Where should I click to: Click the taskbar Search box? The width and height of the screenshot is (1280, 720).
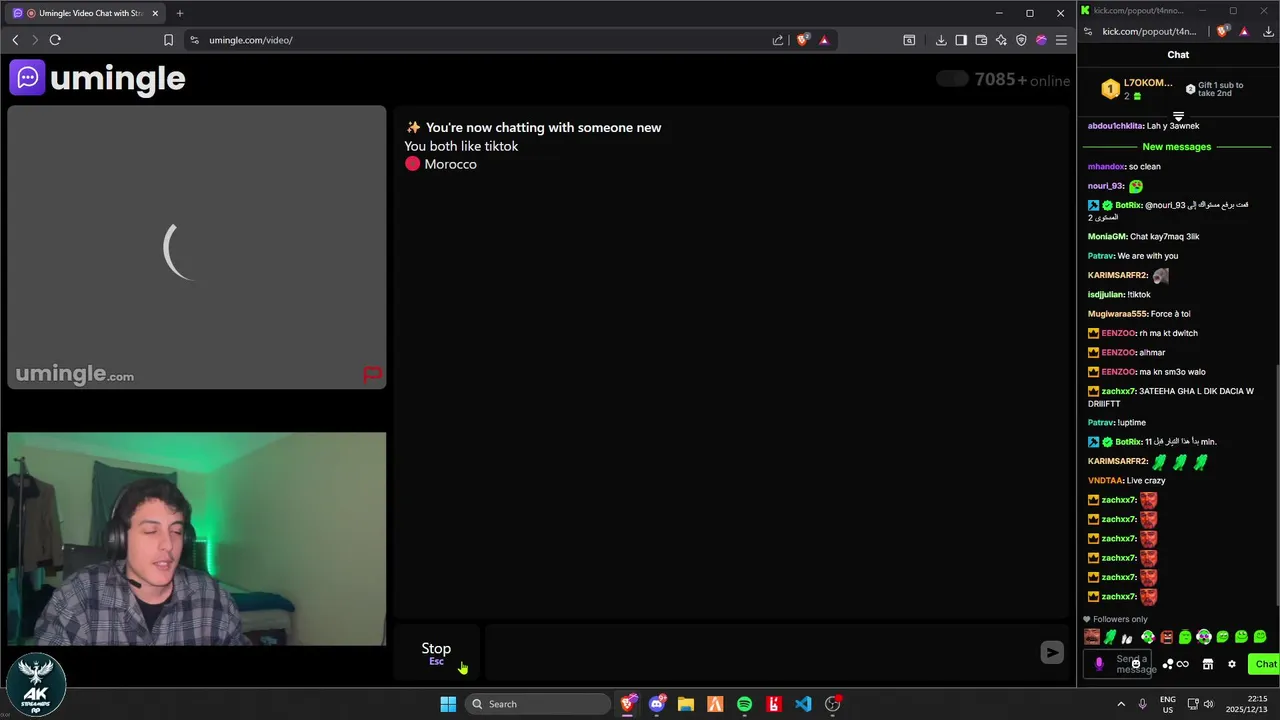[x=539, y=704]
